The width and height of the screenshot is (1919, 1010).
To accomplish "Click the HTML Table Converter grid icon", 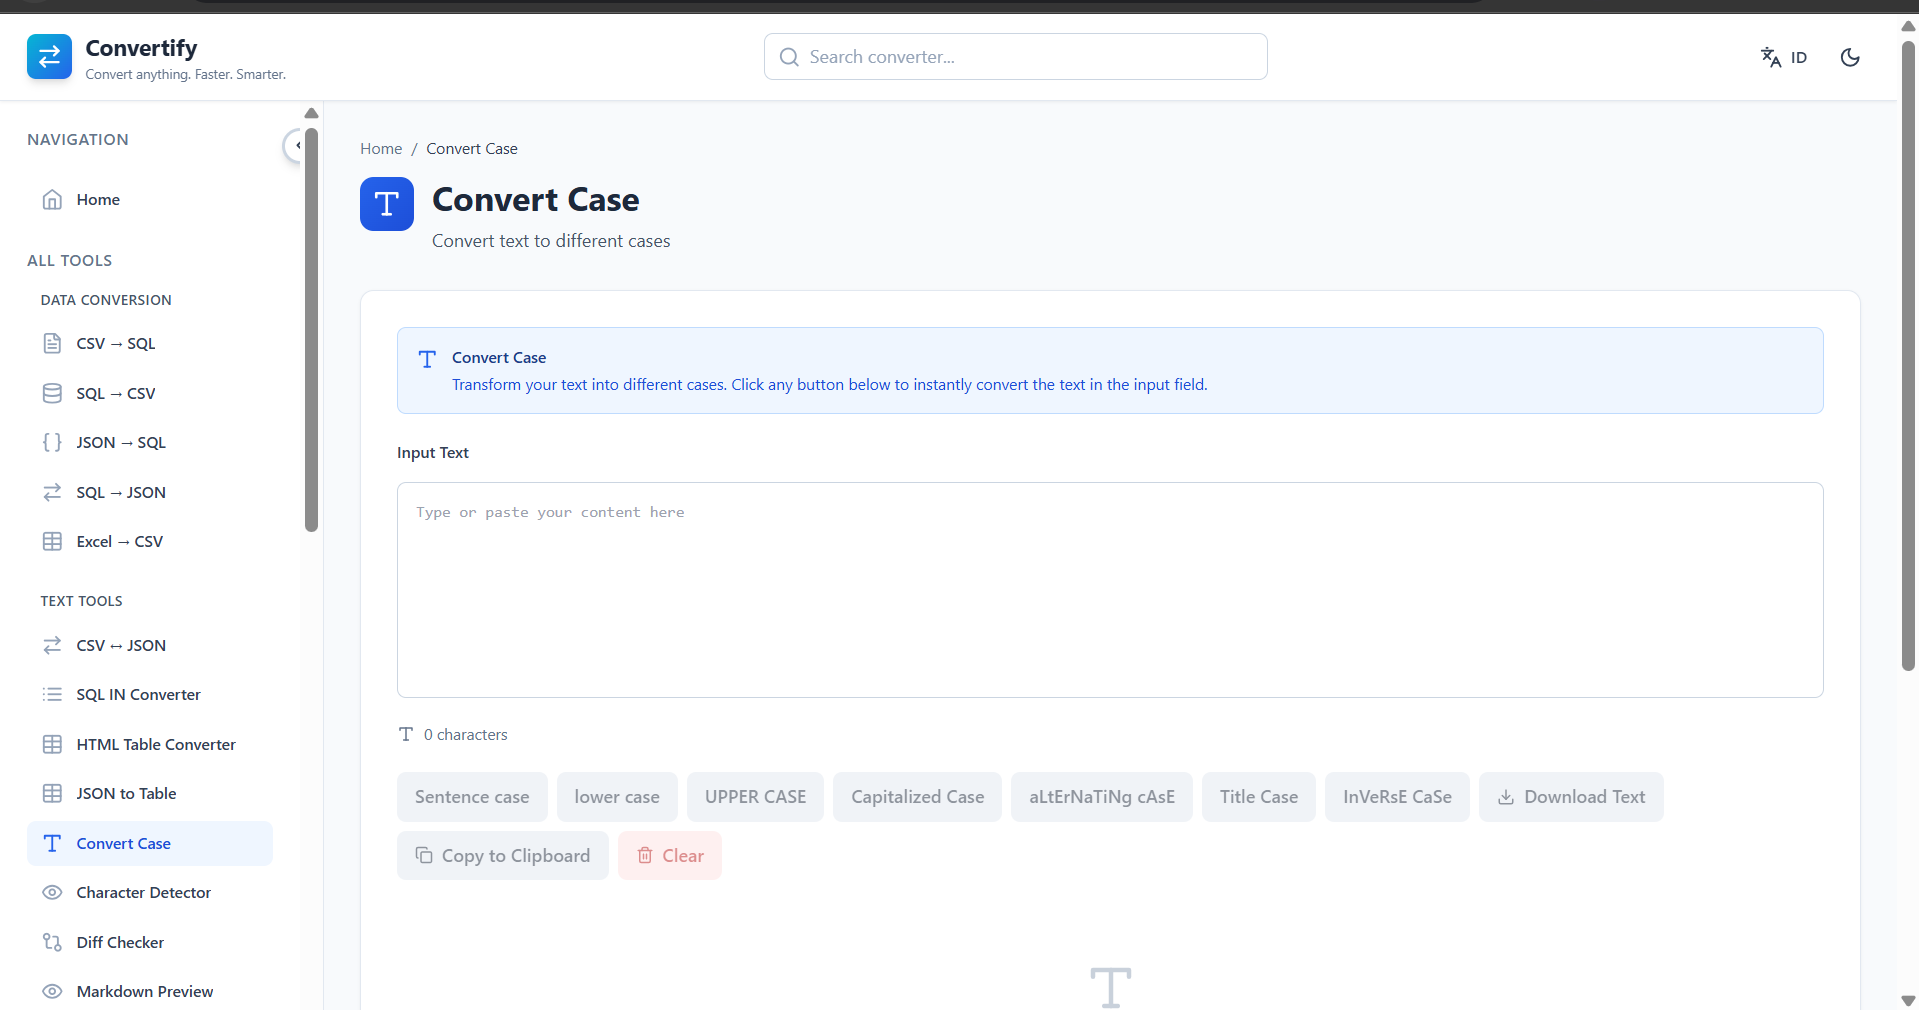I will (x=53, y=744).
